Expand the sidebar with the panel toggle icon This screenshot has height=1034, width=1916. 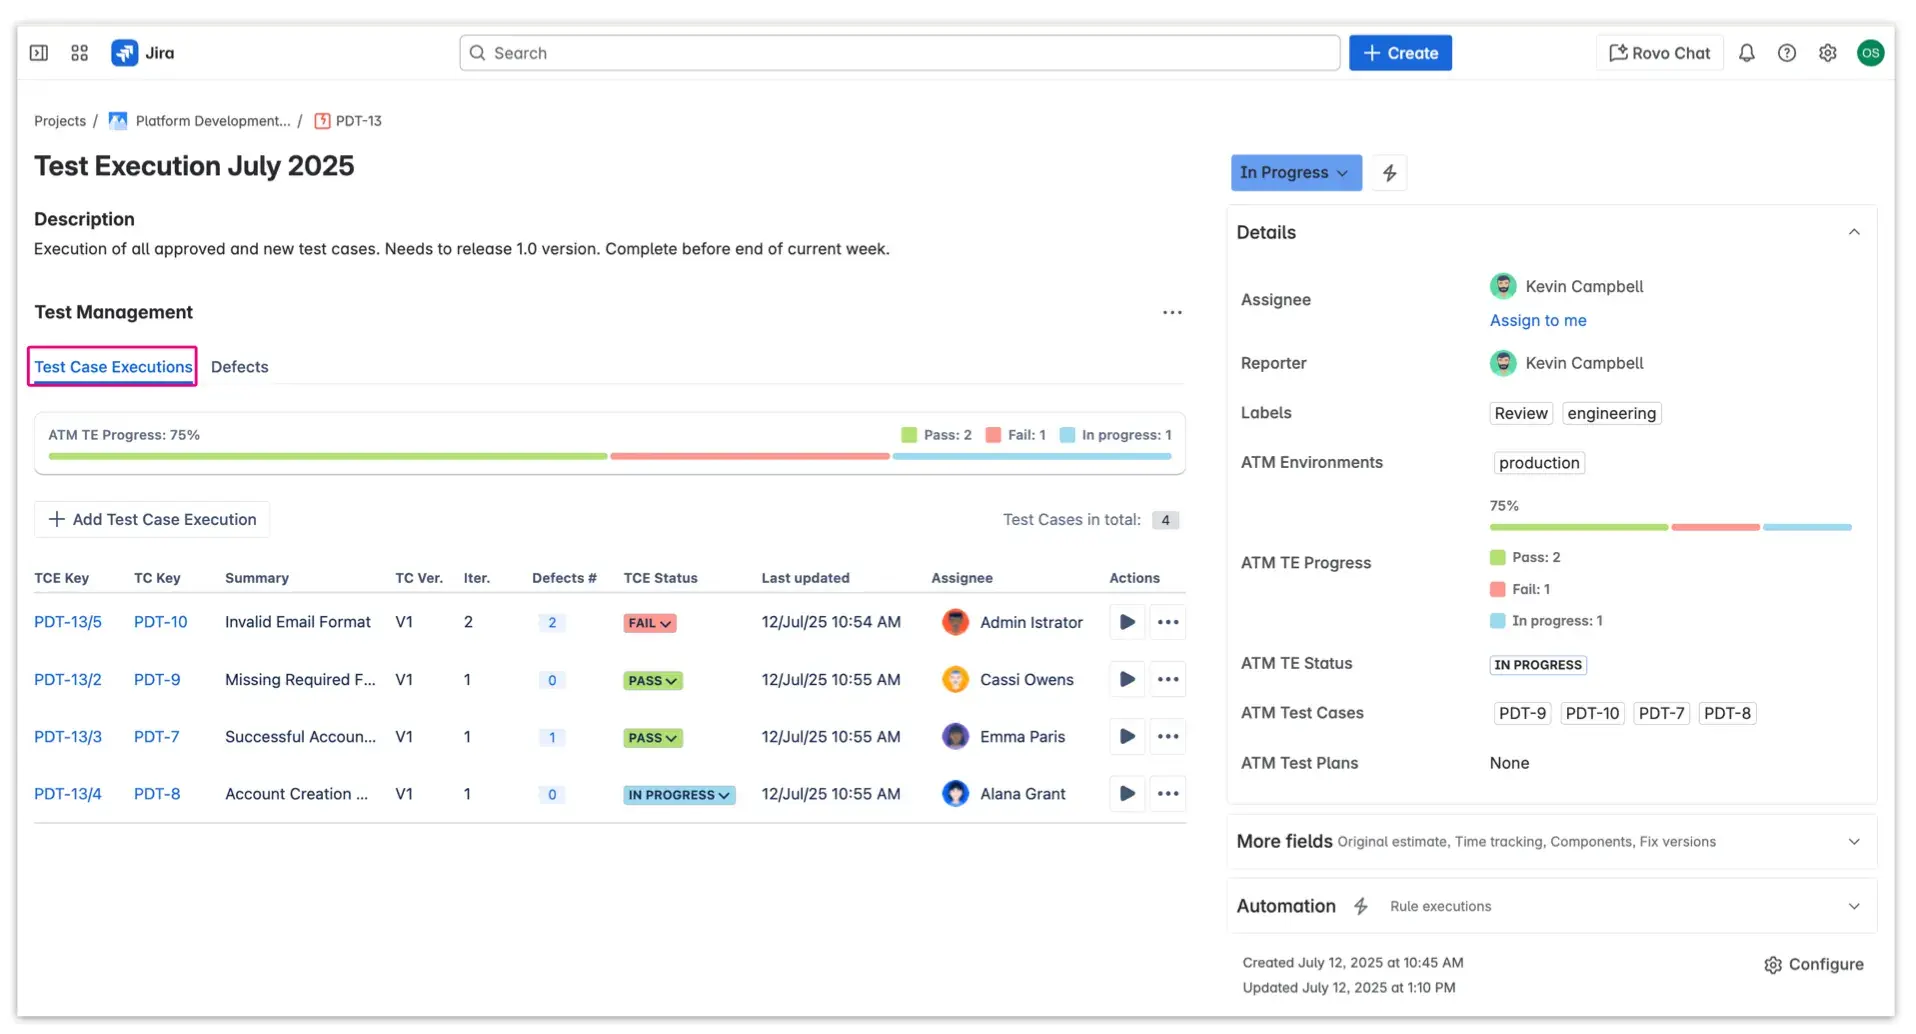coord(38,52)
